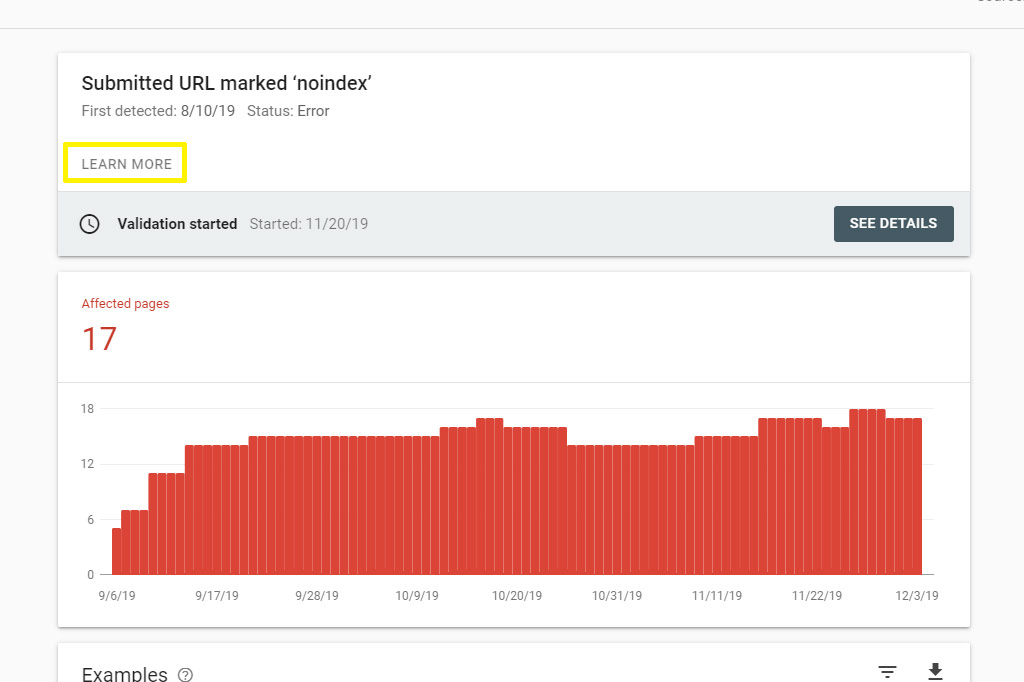The width and height of the screenshot is (1024, 682).
Task: Click the y-axis value 6
Action: (x=91, y=519)
